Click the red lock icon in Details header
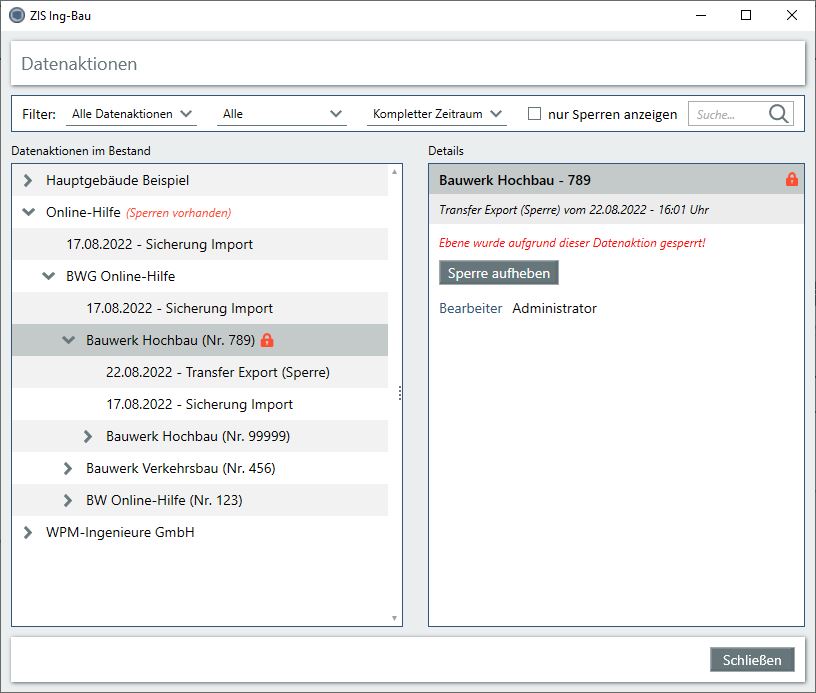This screenshot has height=693, width=816. (x=792, y=180)
